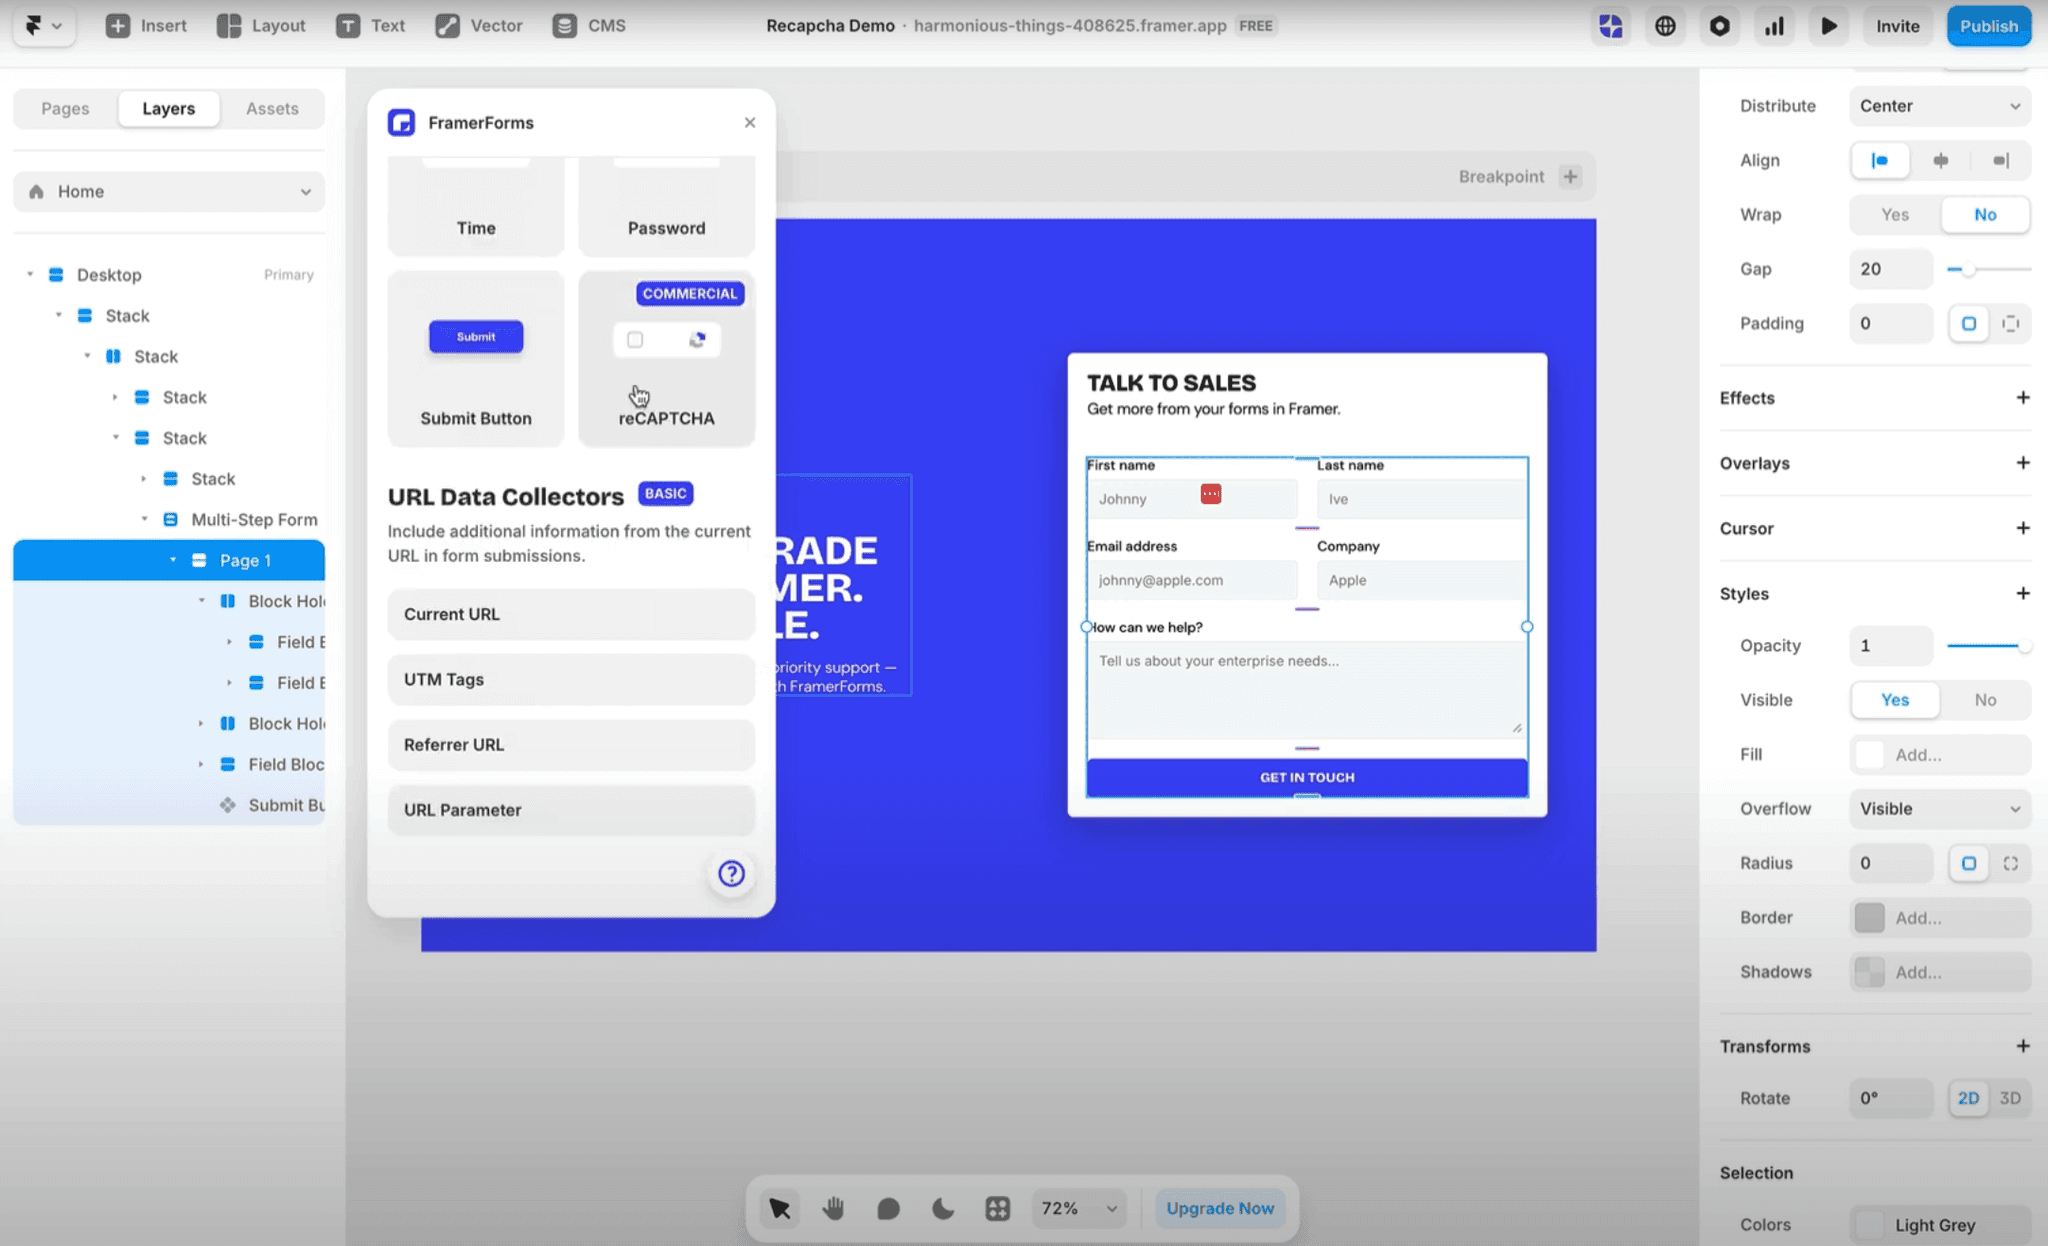Set Visible to No
The image size is (2048, 1246).
pyautogui.click(x=1984, y=699)
